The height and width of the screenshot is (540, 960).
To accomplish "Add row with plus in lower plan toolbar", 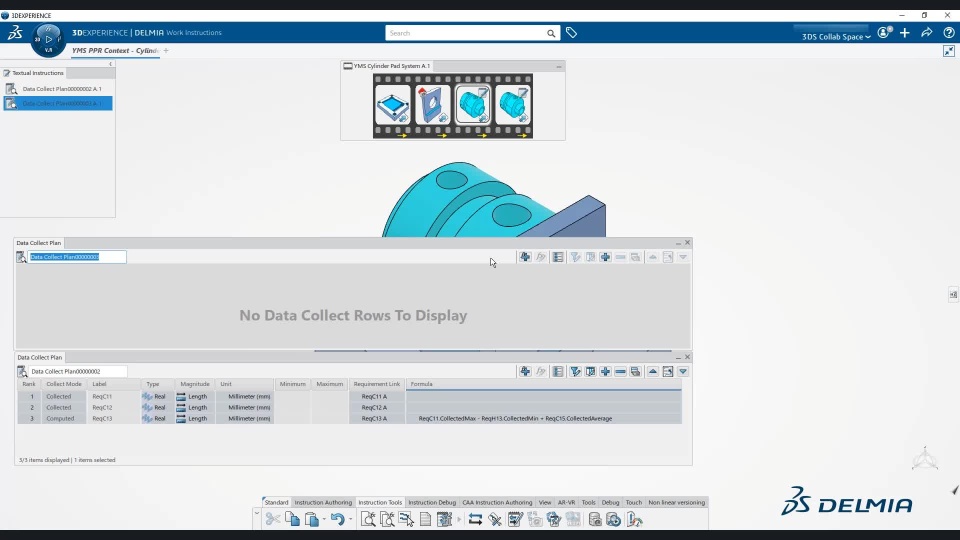I will point(605,372).
